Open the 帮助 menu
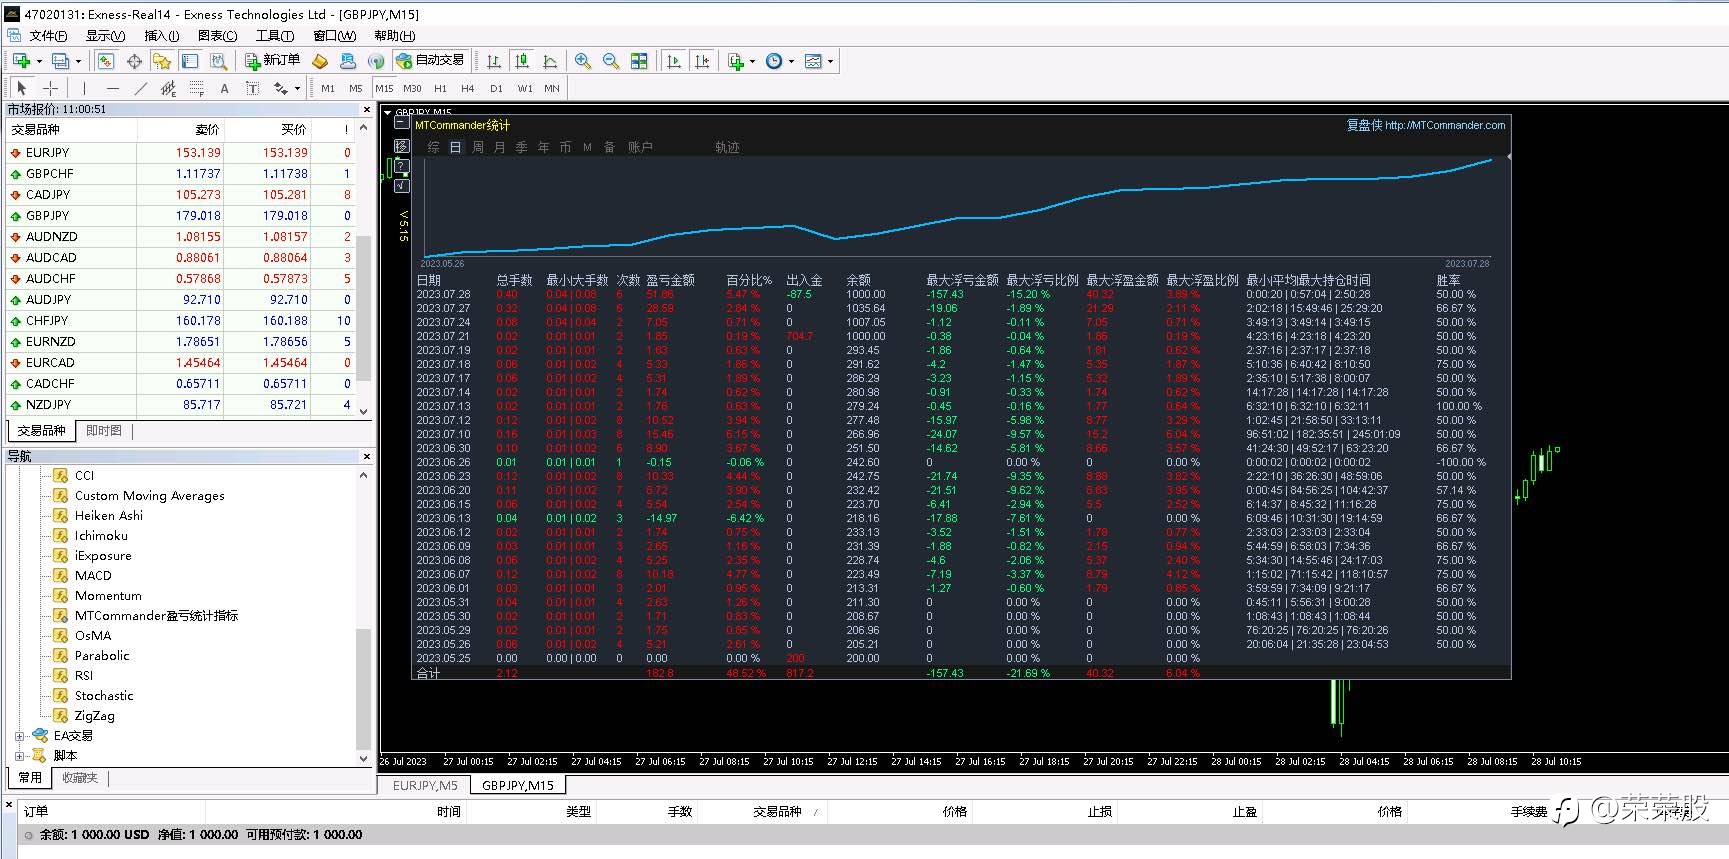Screen dimensions: 1729x859 (x=395, y=35)
